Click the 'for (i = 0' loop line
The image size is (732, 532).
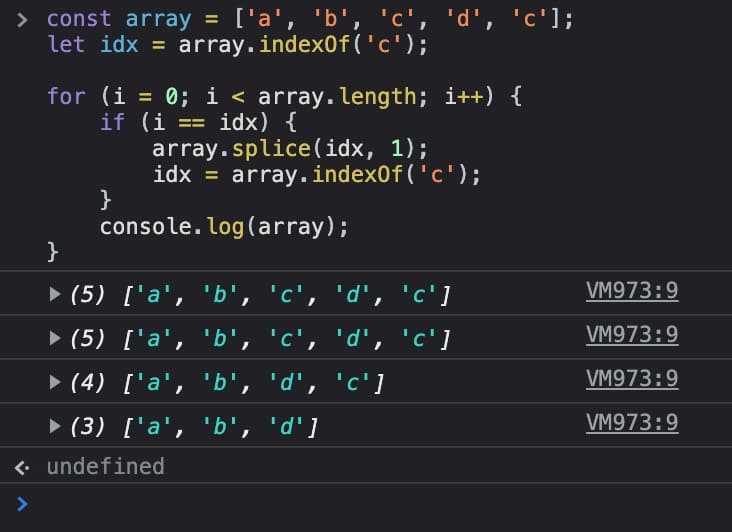click(x=284, y=97)
